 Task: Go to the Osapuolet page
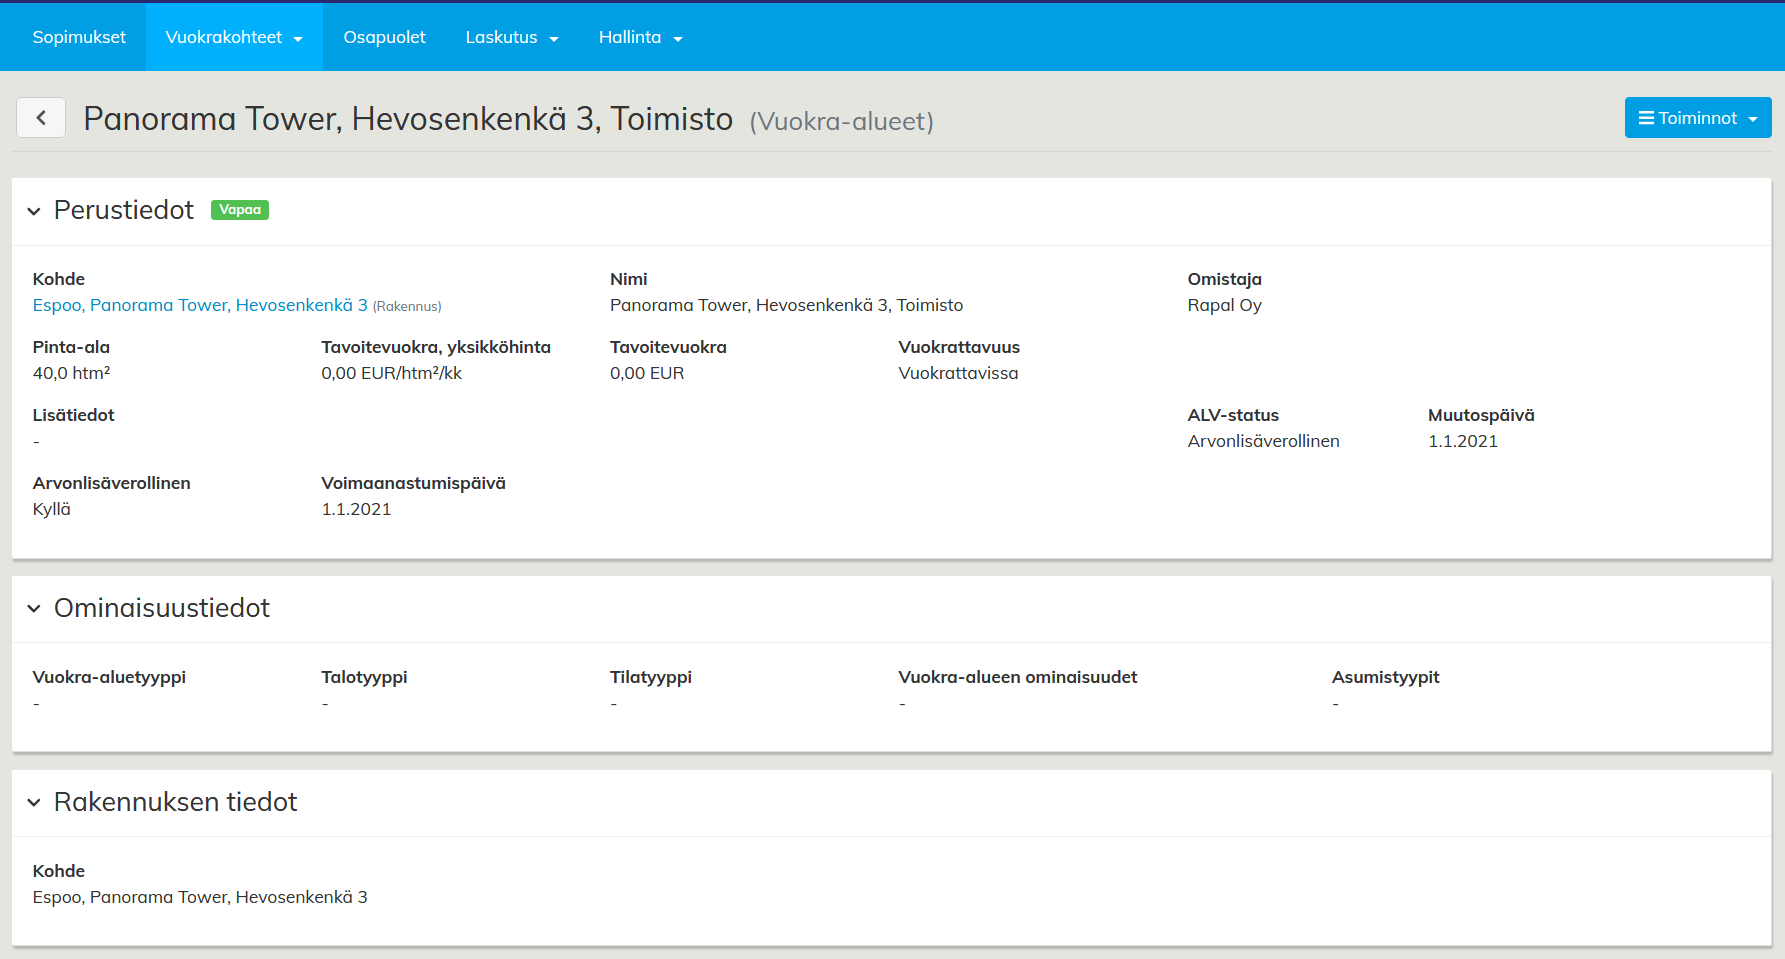click(x=384, y=37)
